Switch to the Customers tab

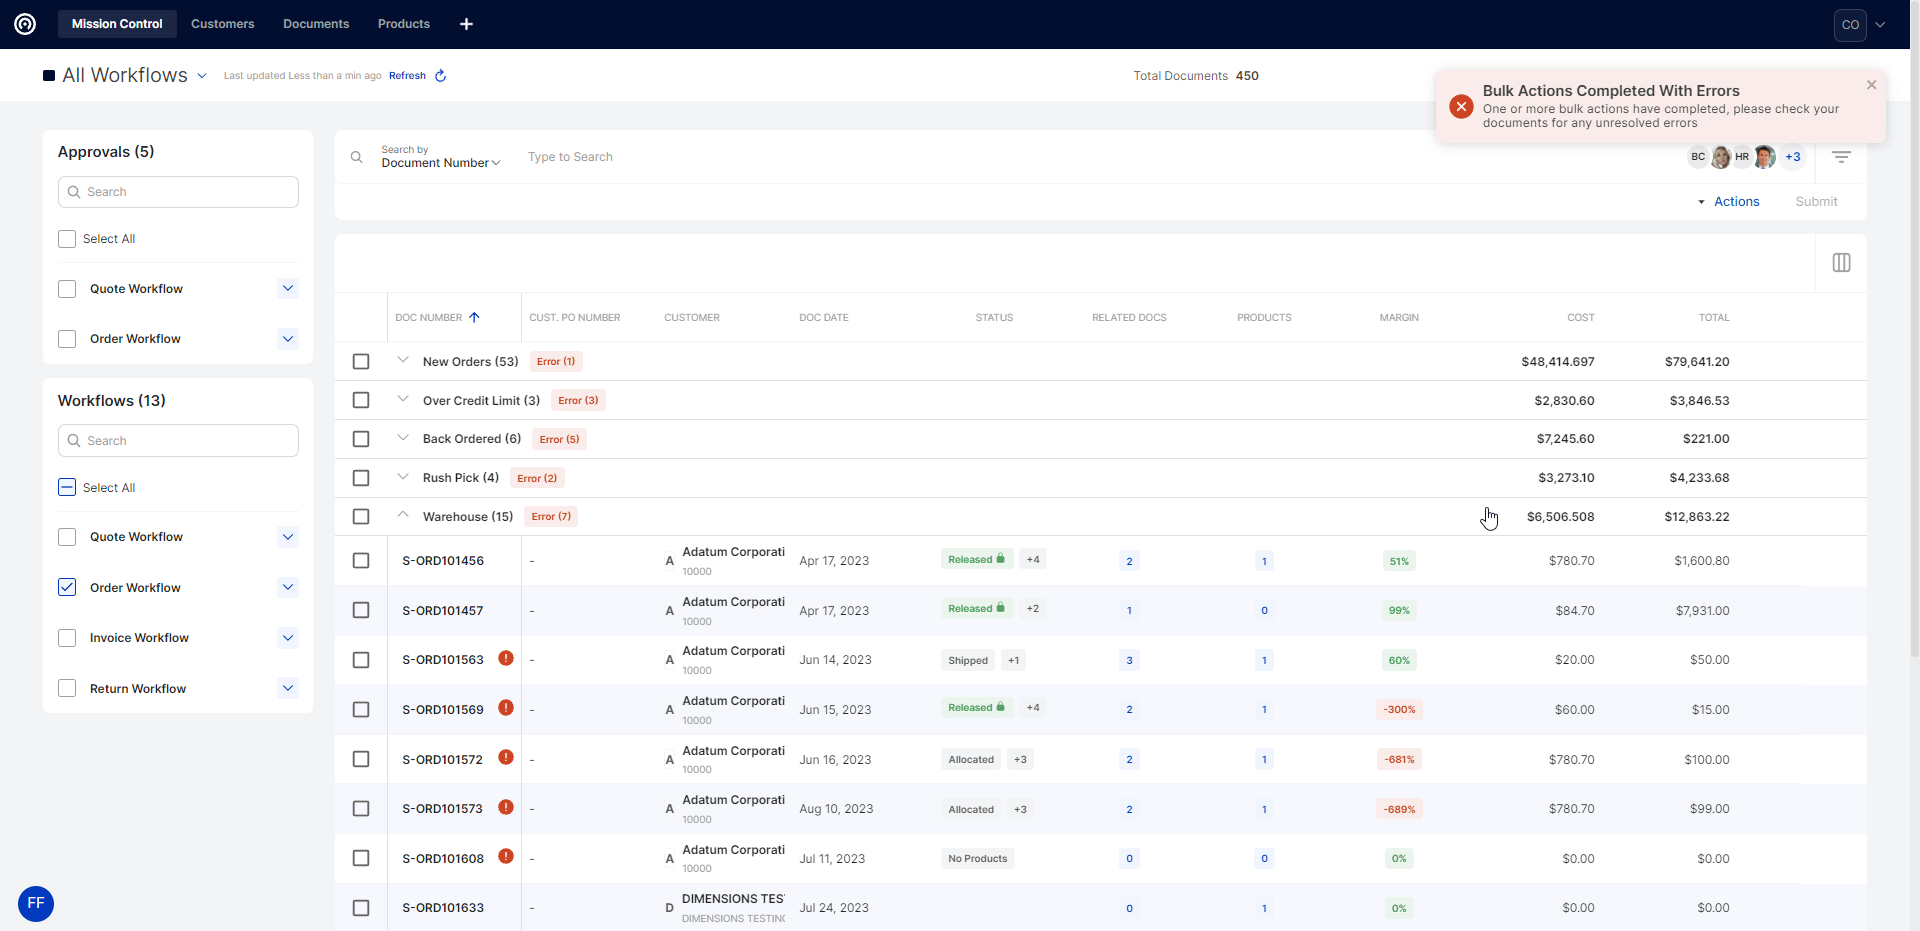[222, 24]
